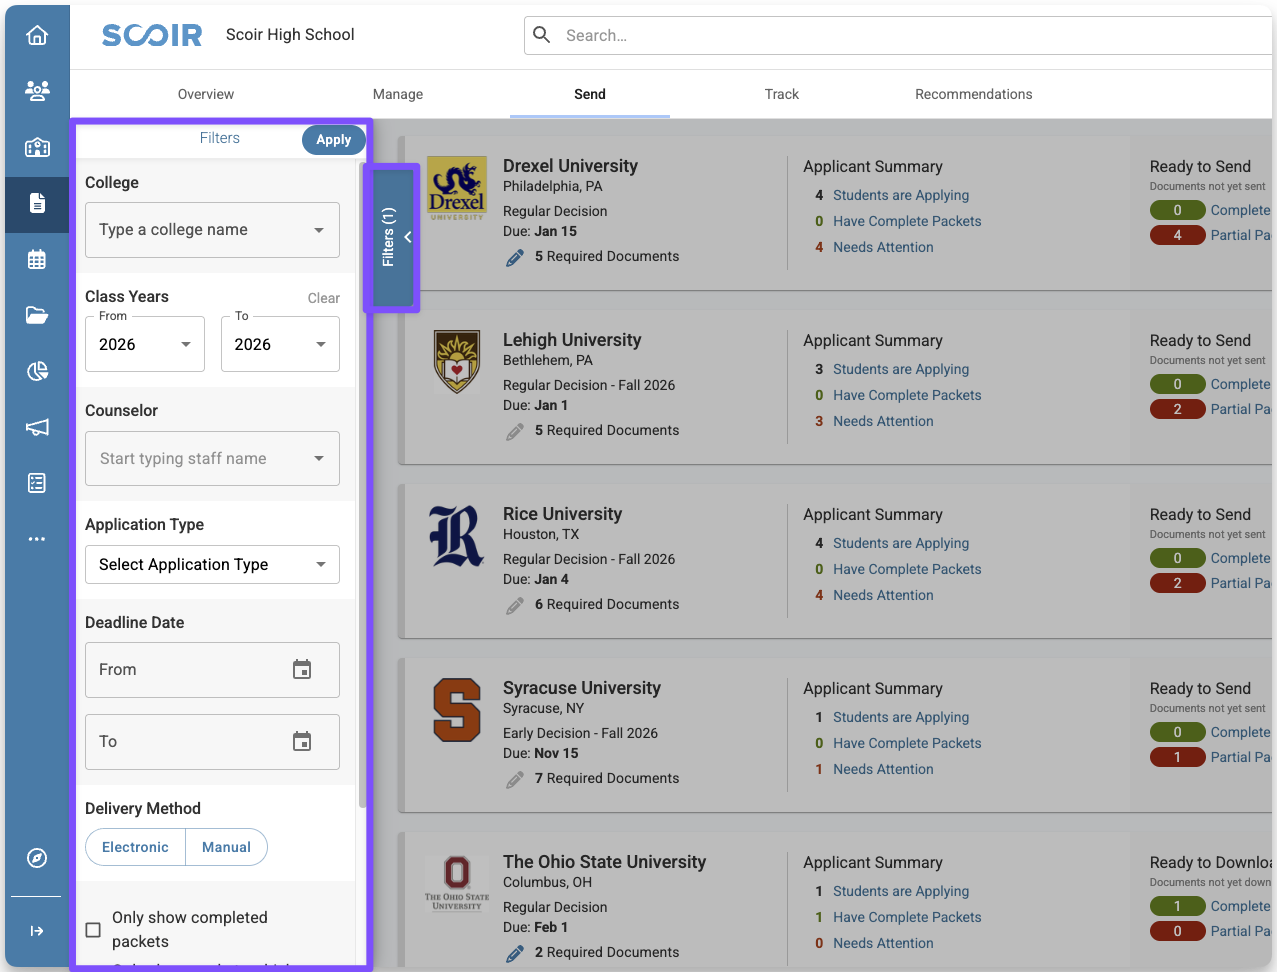
Task: Click the pencil icon for Lehigh required documents
Action: click(x=515, y=431)
